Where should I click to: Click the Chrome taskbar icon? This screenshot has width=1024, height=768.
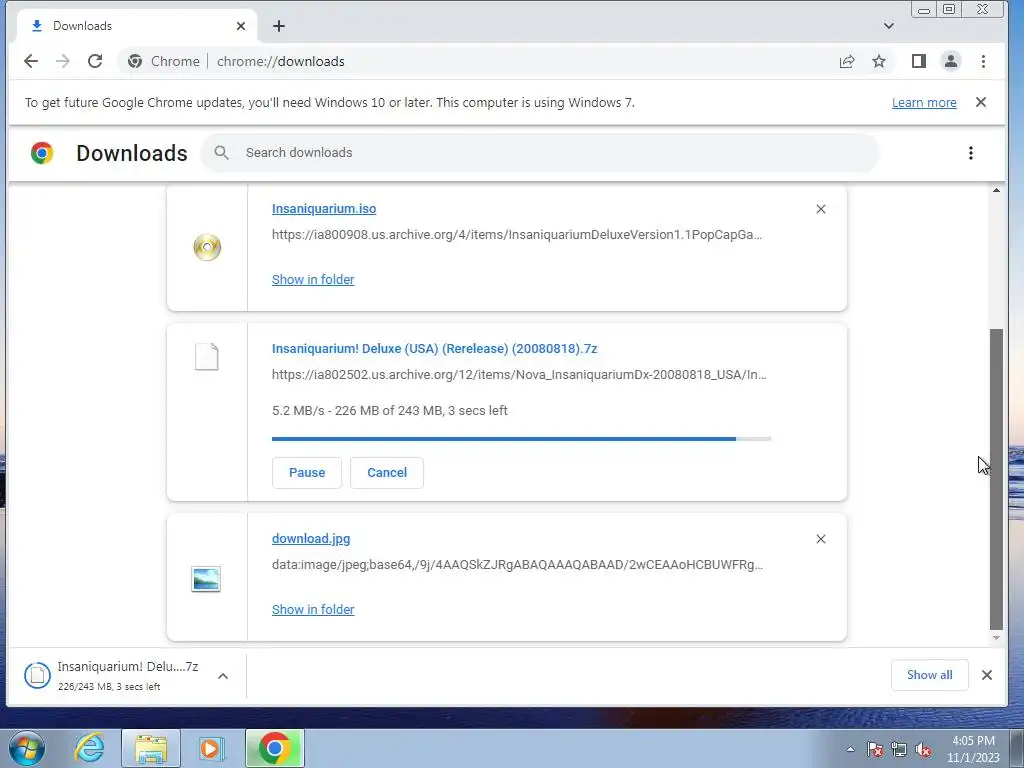(x=275, y=748)
